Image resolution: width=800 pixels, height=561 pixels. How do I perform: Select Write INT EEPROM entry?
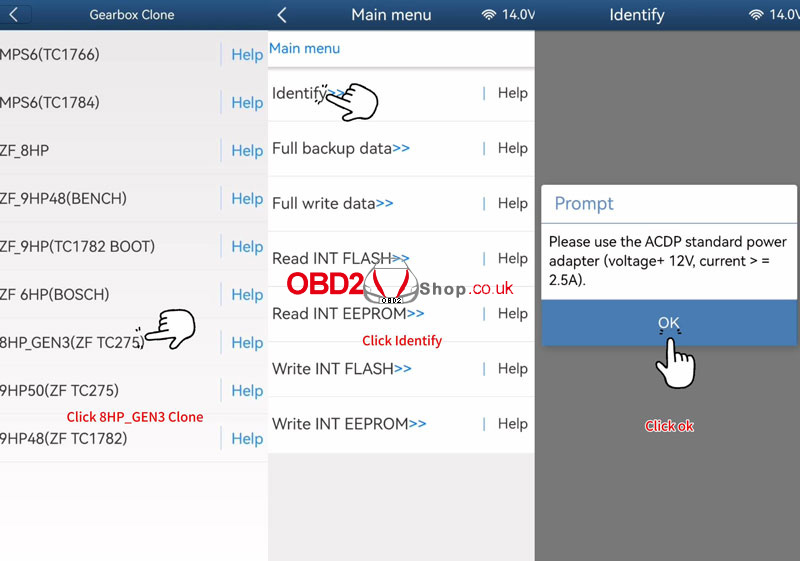point(349,424)
